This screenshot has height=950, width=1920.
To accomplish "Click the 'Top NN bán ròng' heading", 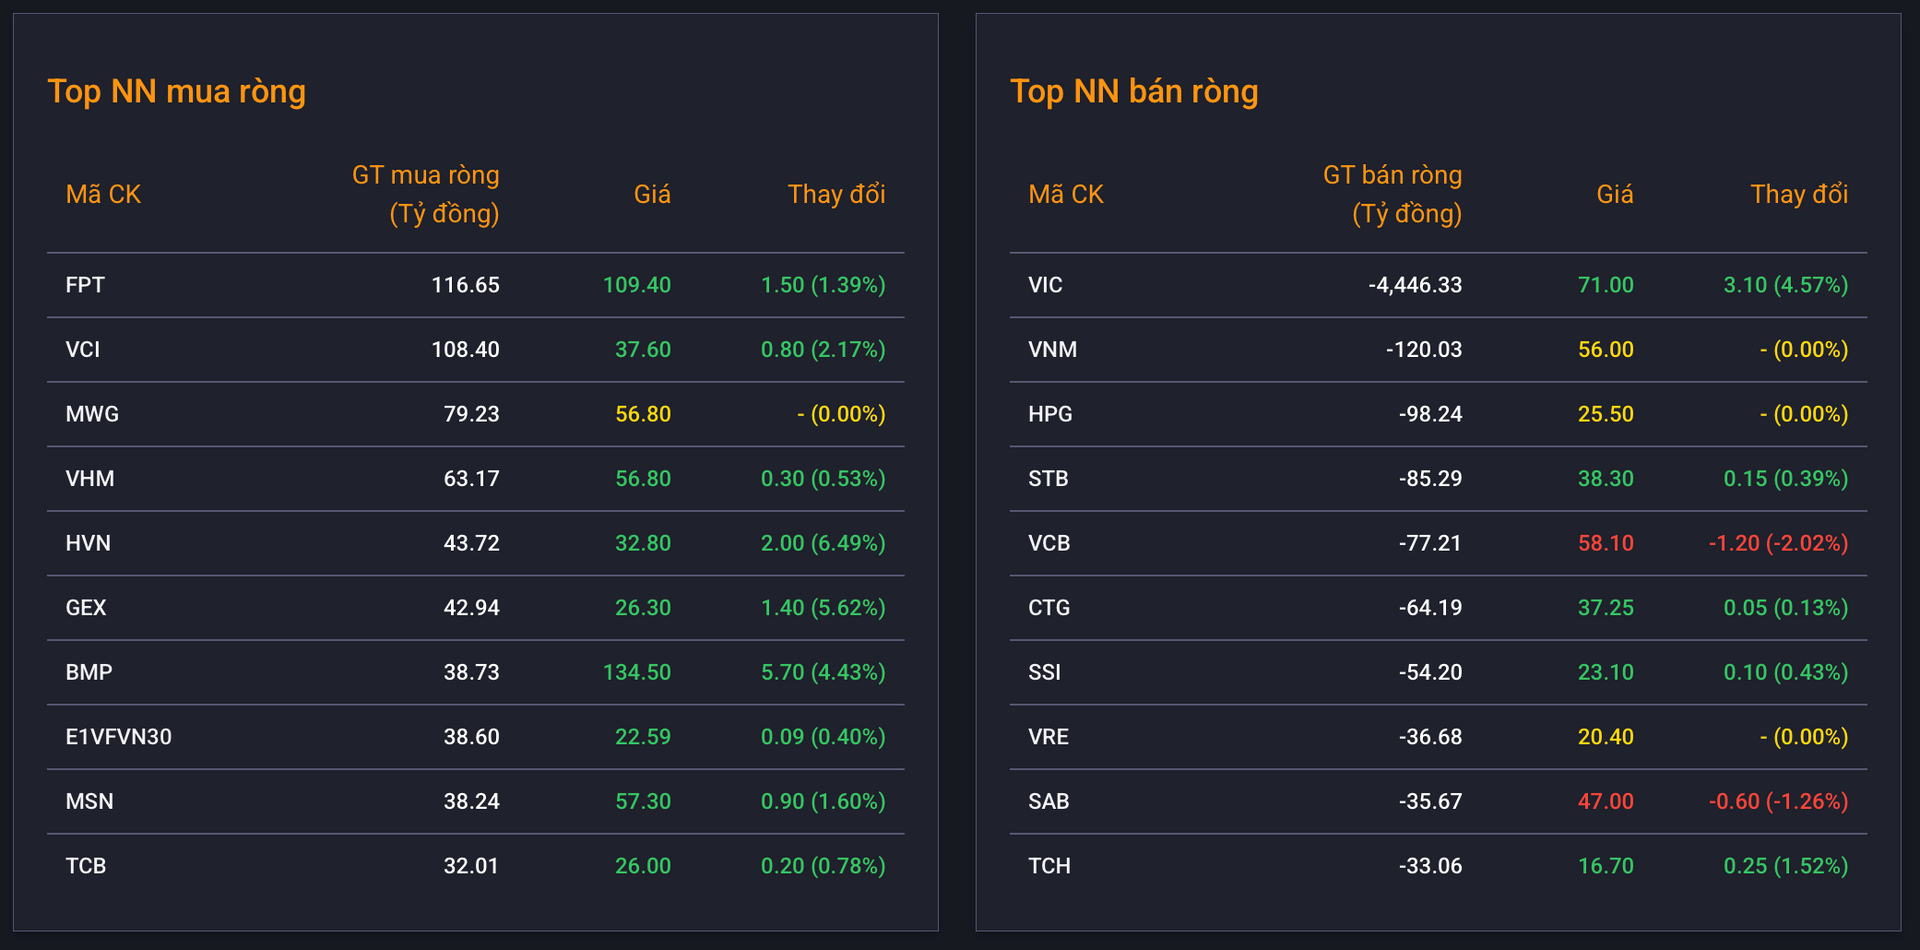I will click(x=1134, y=91).
